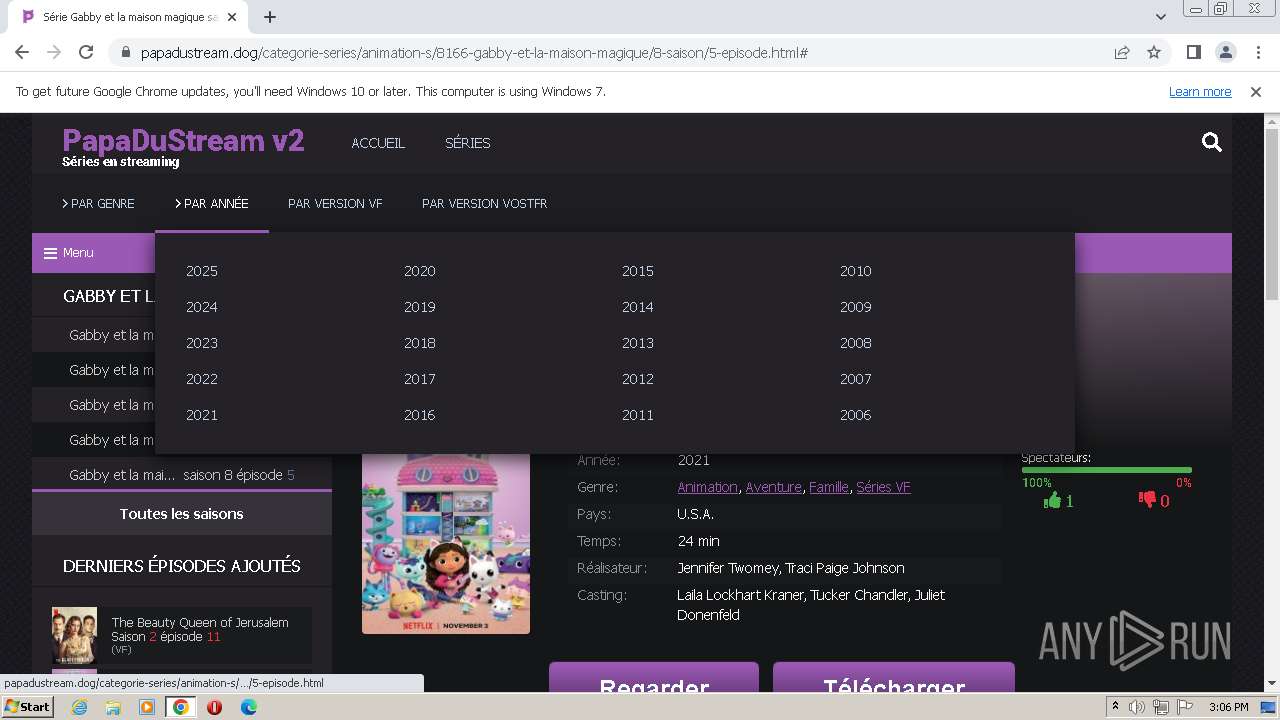Click the hamburger Menu icon

tap(50, 253)
